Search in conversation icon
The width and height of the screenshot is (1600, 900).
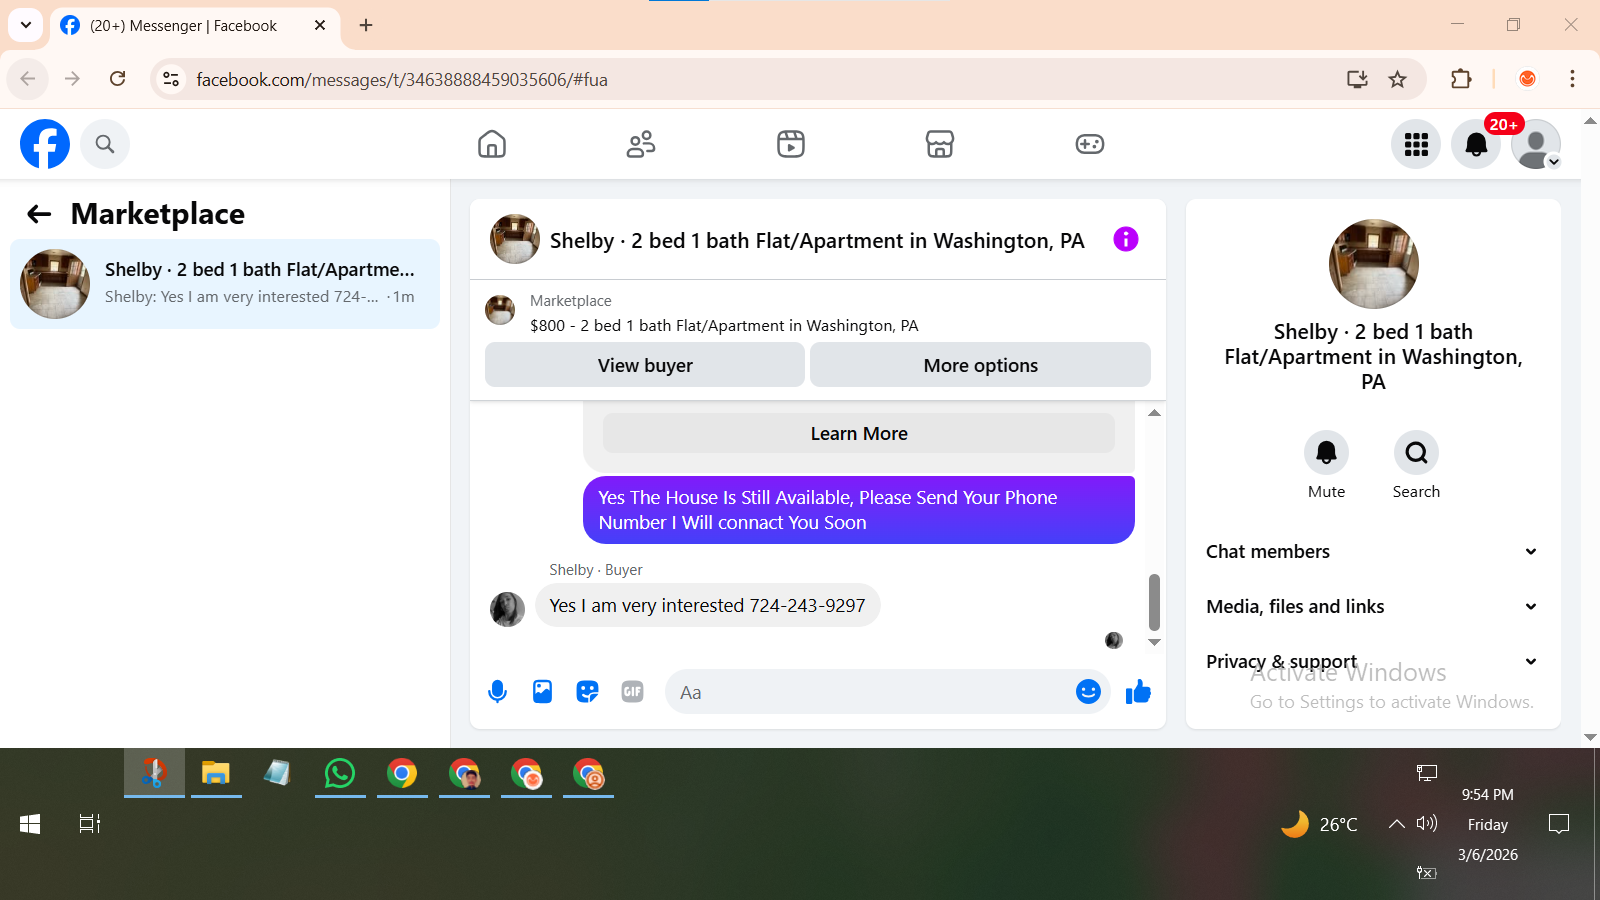click(1416, 453)
